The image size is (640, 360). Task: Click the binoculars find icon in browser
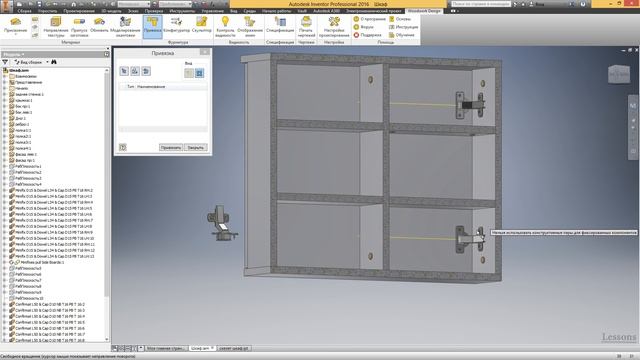point(54,62)
